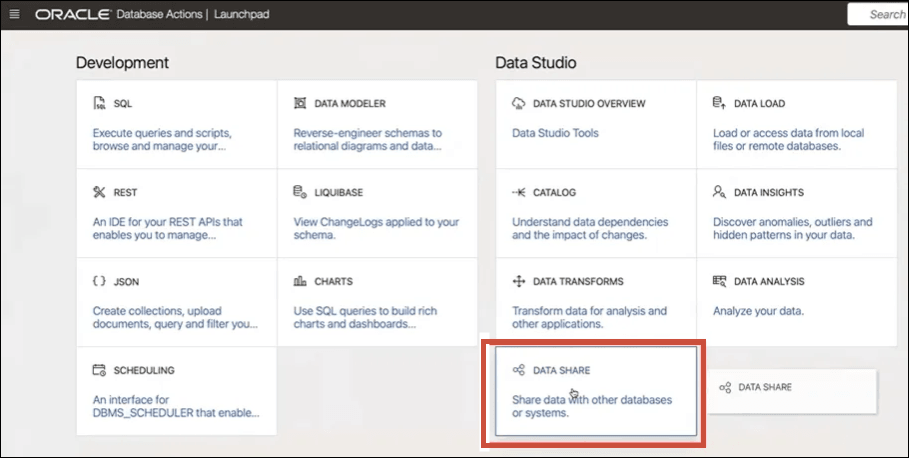Click the Catalog icon
The width and height of the screenshot is (909, 458).
(519, 192)
